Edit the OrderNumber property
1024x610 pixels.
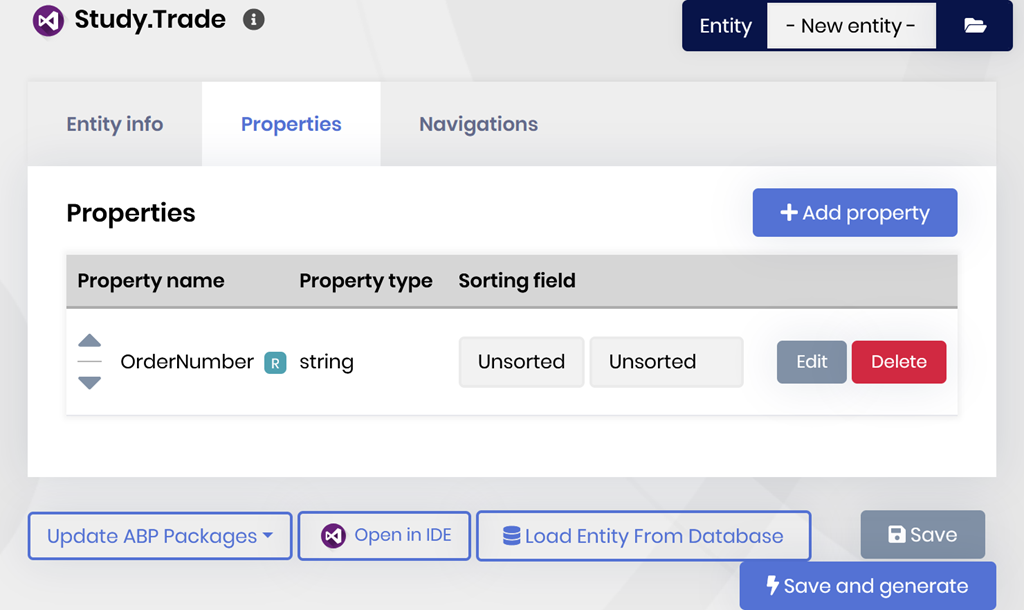812,362
